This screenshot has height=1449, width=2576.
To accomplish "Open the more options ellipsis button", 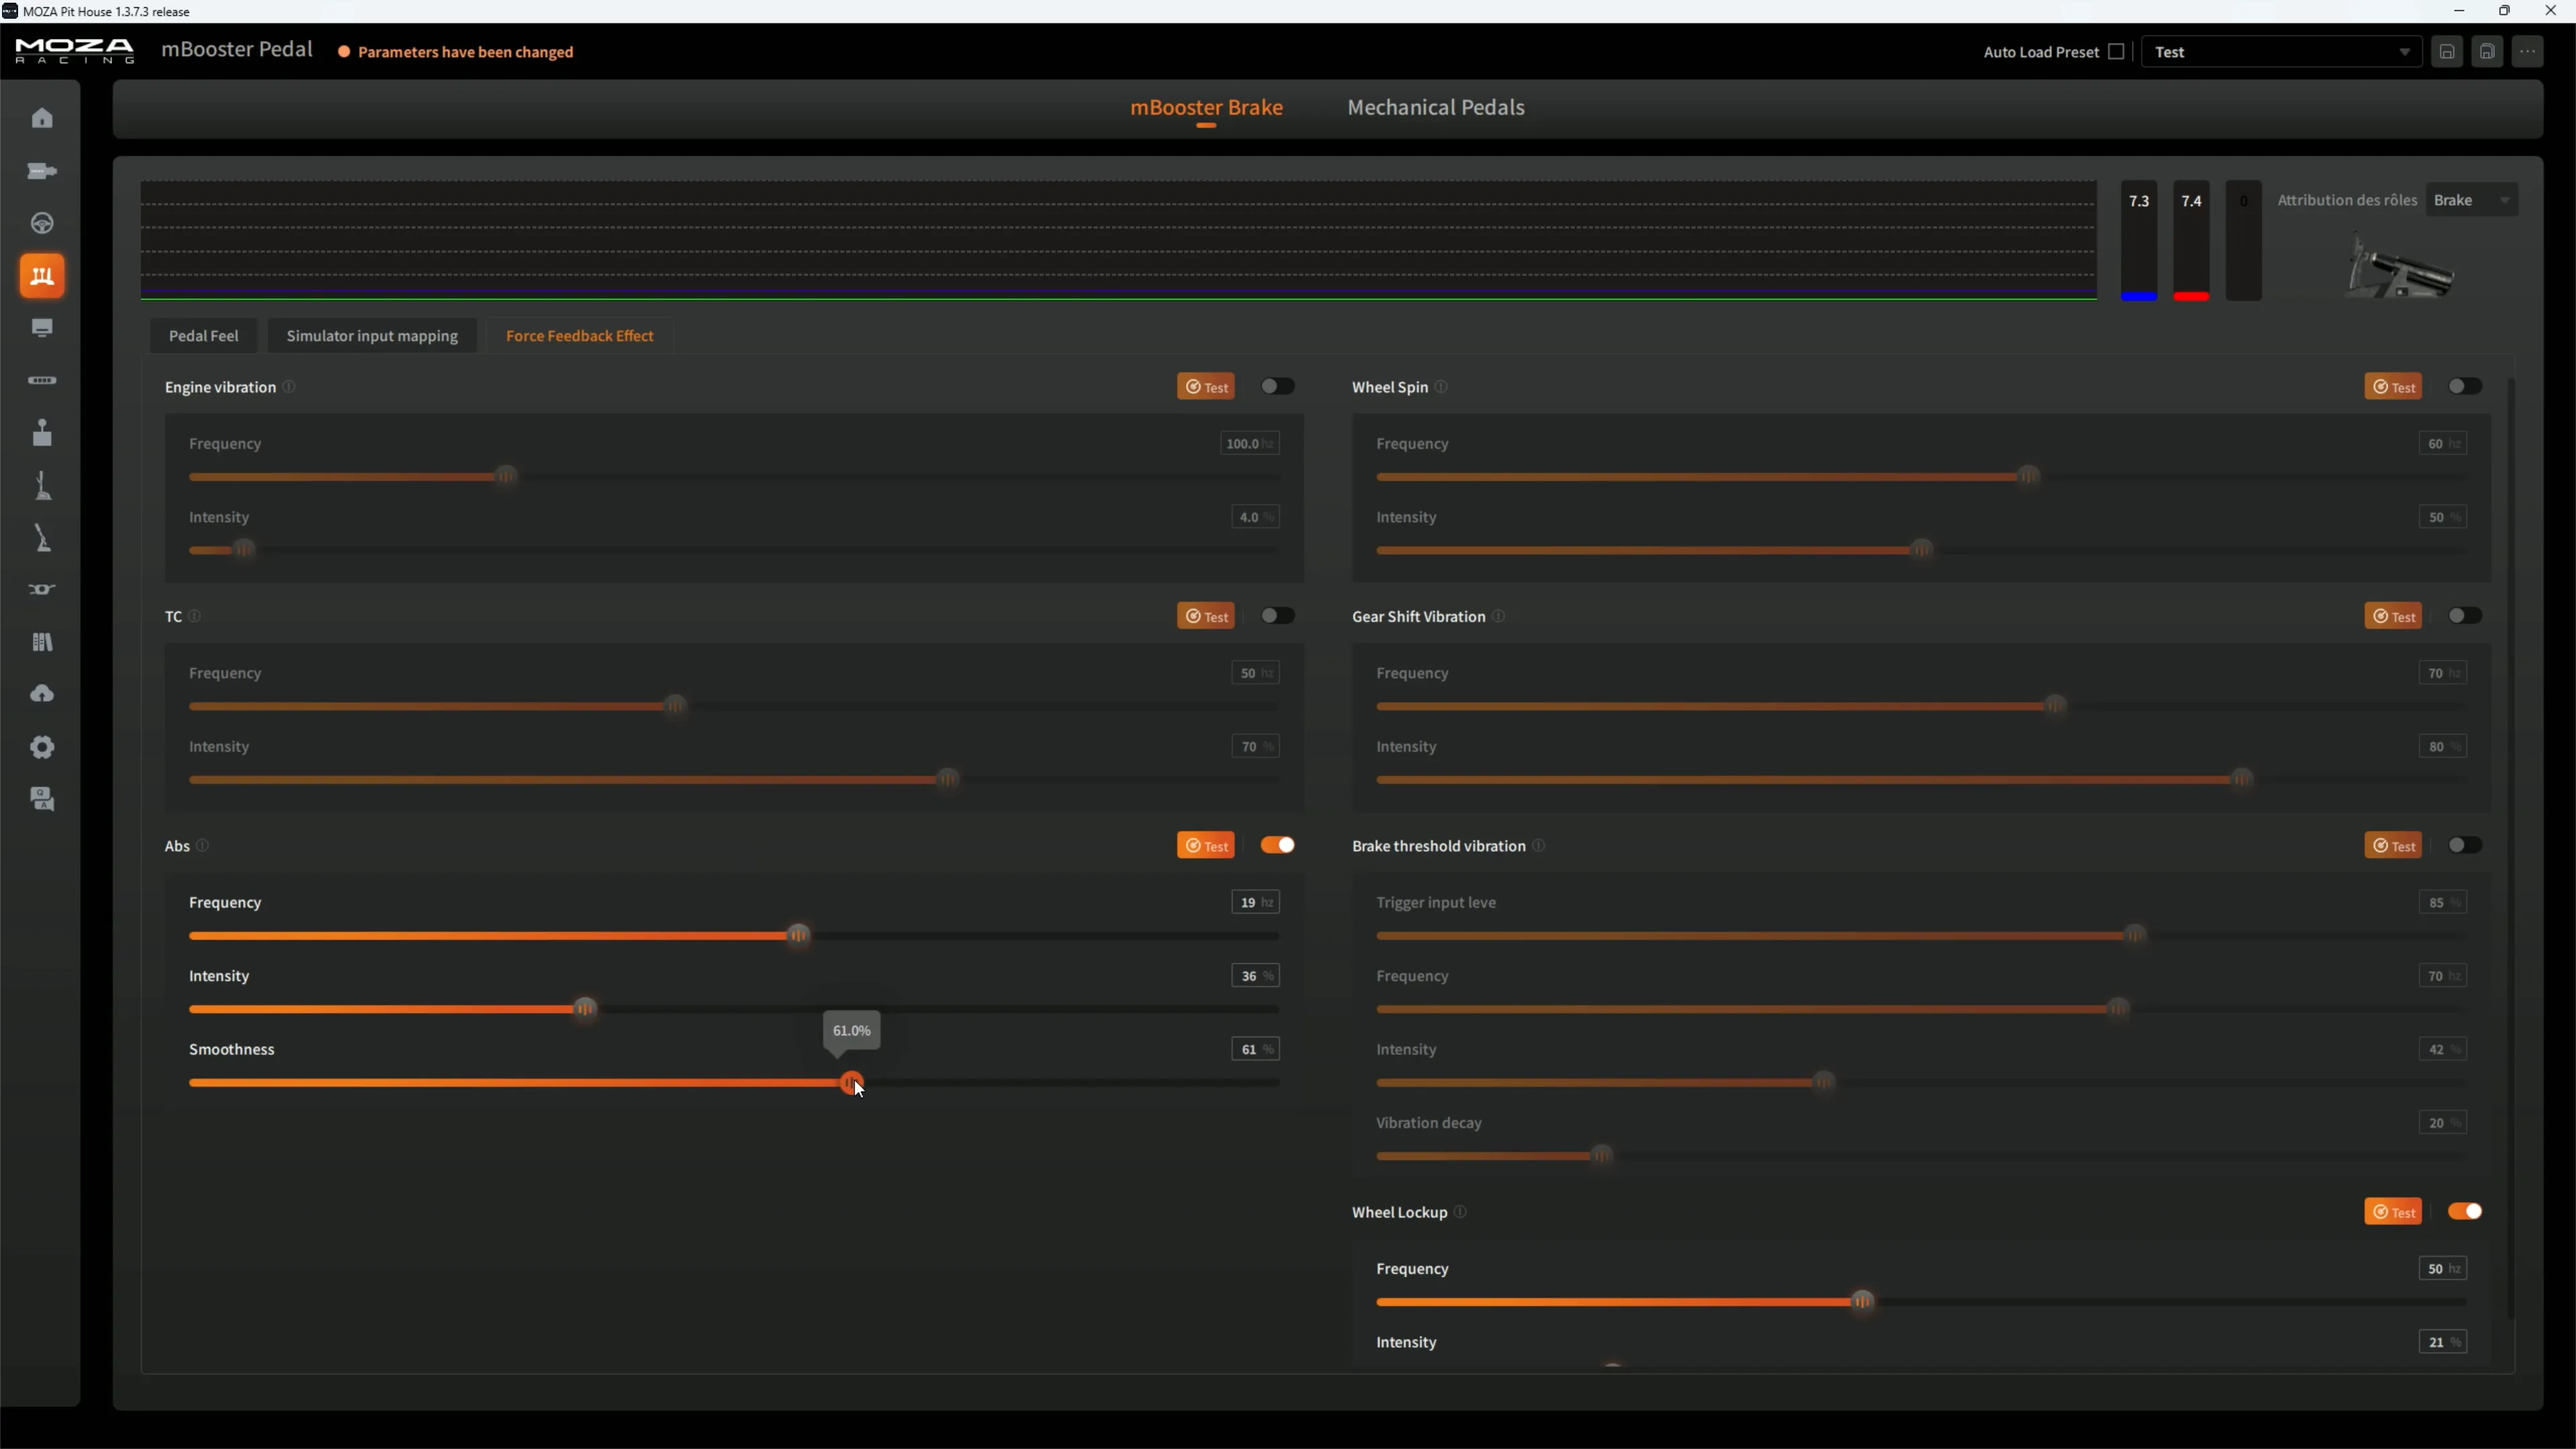I will [x=2528, y=52].
